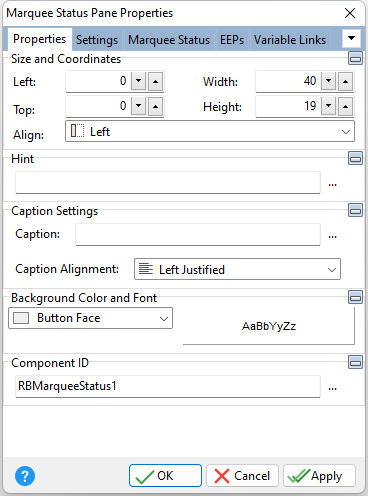The image size is (368, 496).
Task: Collapse the Background Color and Font section
Action: tap(355, 297)
